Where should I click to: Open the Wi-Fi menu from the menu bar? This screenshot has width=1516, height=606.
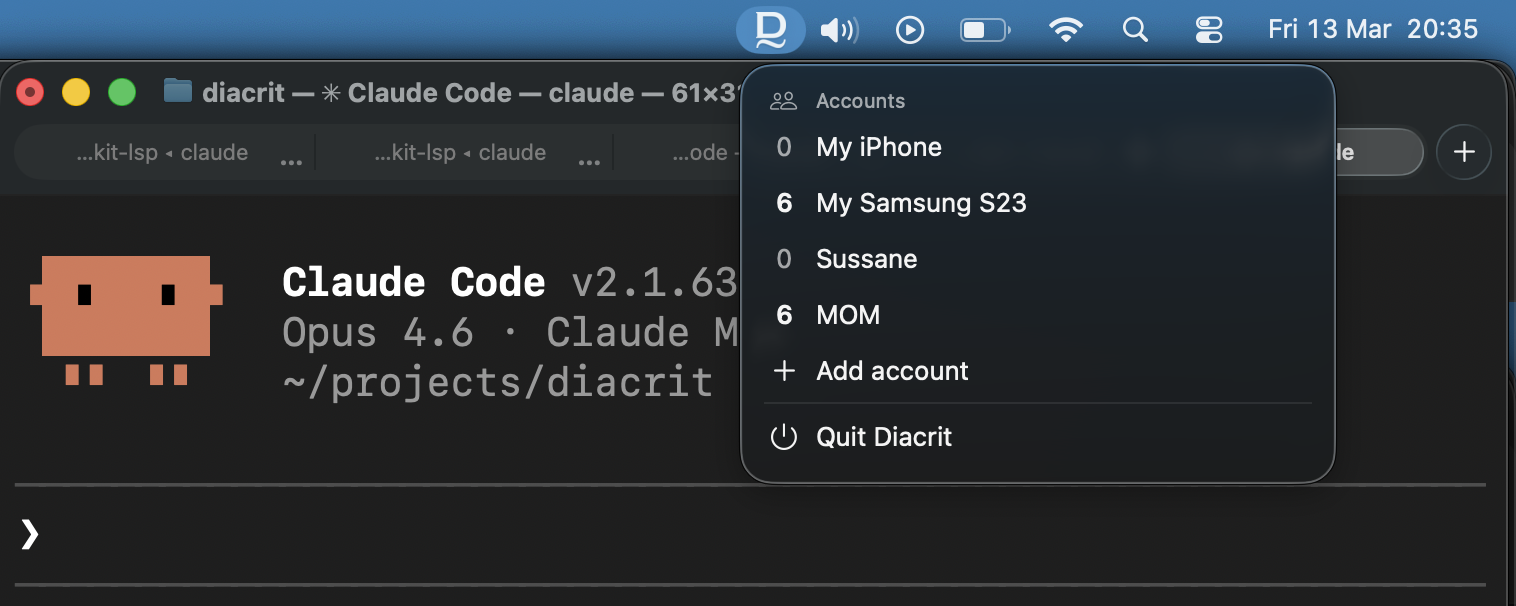(x=1066, y=29)
